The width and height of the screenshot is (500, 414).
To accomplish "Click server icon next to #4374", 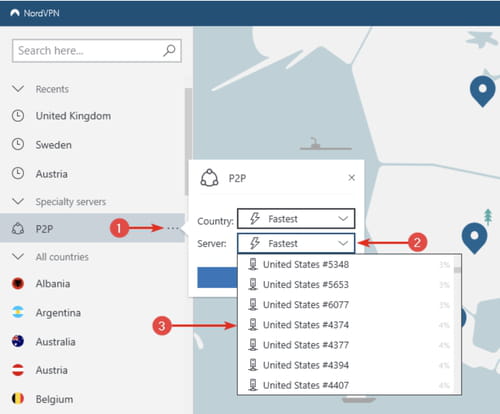I will (253, 324).
